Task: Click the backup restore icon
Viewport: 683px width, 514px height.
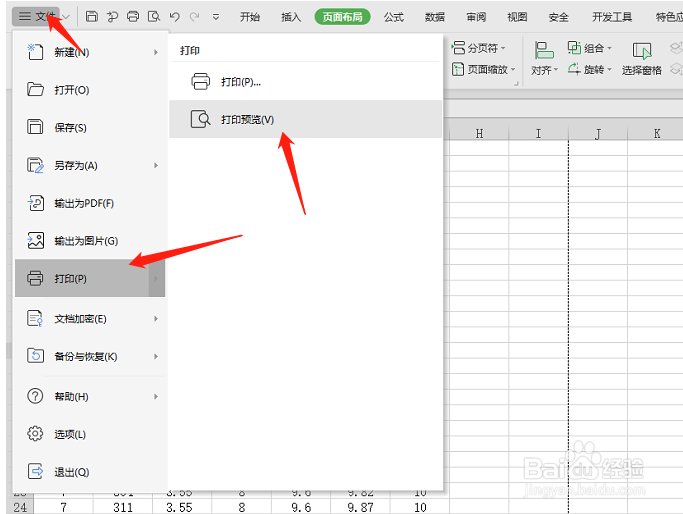Action: 35,355
